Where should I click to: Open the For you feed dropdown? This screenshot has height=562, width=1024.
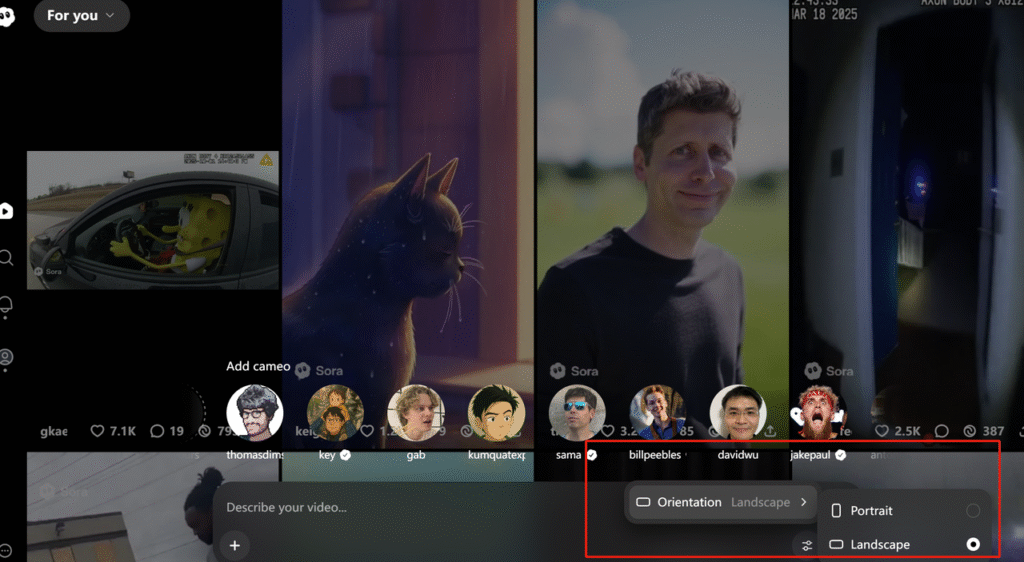coord(81,16)
